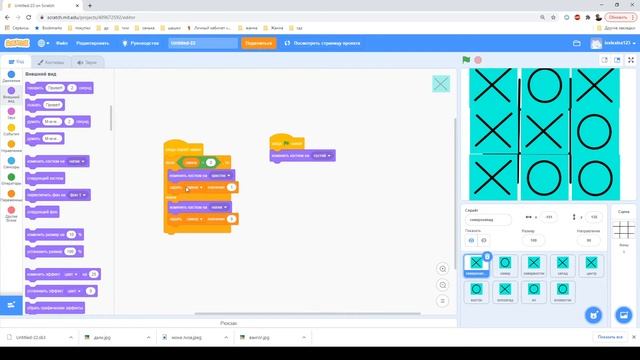Select the second sprite with circle costume
Viewport: 640px width, 360px height.
click(505, 265)
